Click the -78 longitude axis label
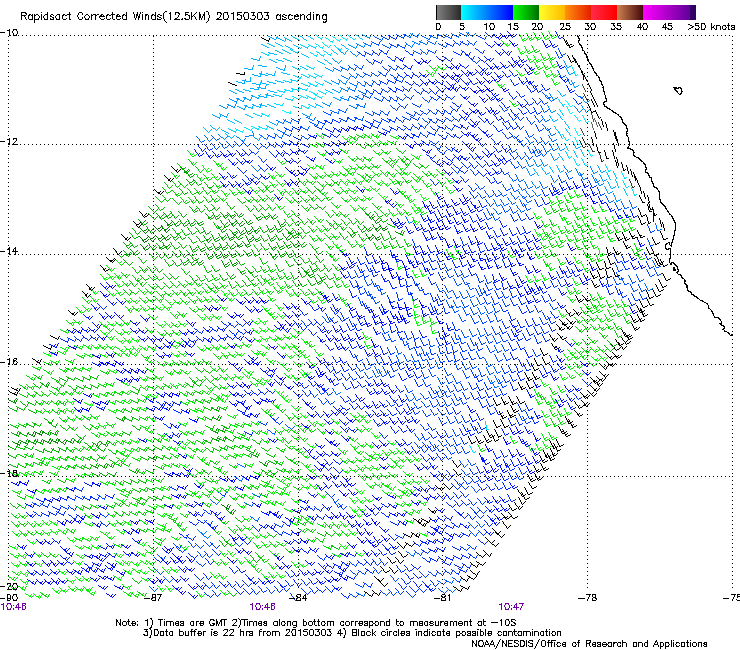This screenshot has width=740, height=650. pyautogui.click(x=587, y=598)
